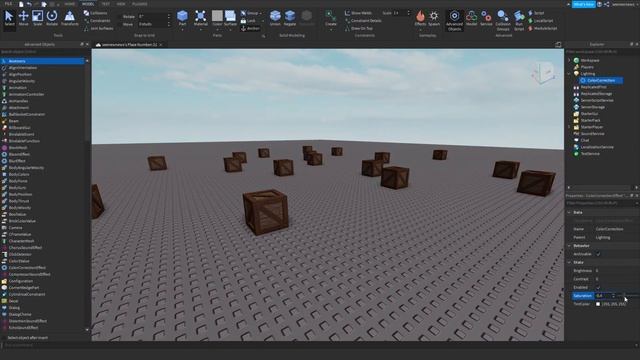Screen dimensions: 640x360
Task: Switch to the PLUGINS ribbon tab
Action: pyautogui.click(x=140, y=4)
